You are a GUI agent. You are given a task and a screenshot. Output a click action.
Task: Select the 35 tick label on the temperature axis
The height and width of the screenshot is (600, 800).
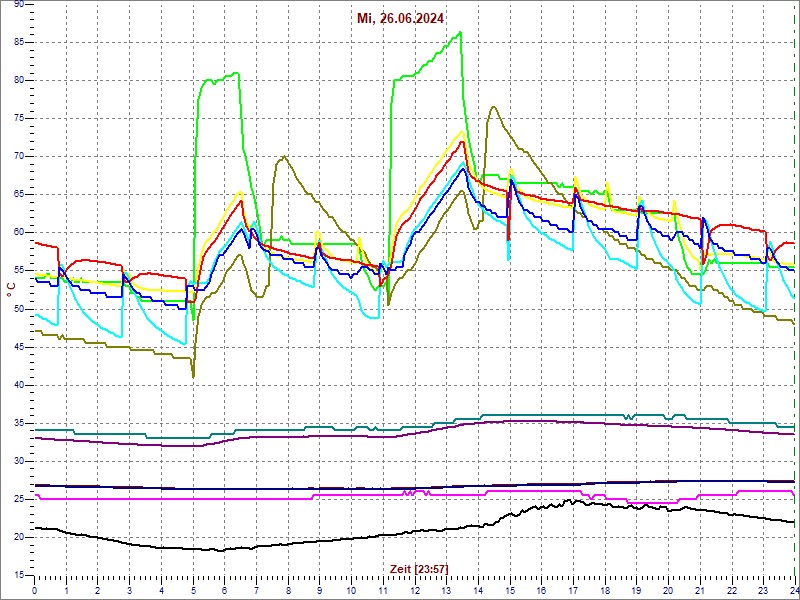tap(18, 423)
